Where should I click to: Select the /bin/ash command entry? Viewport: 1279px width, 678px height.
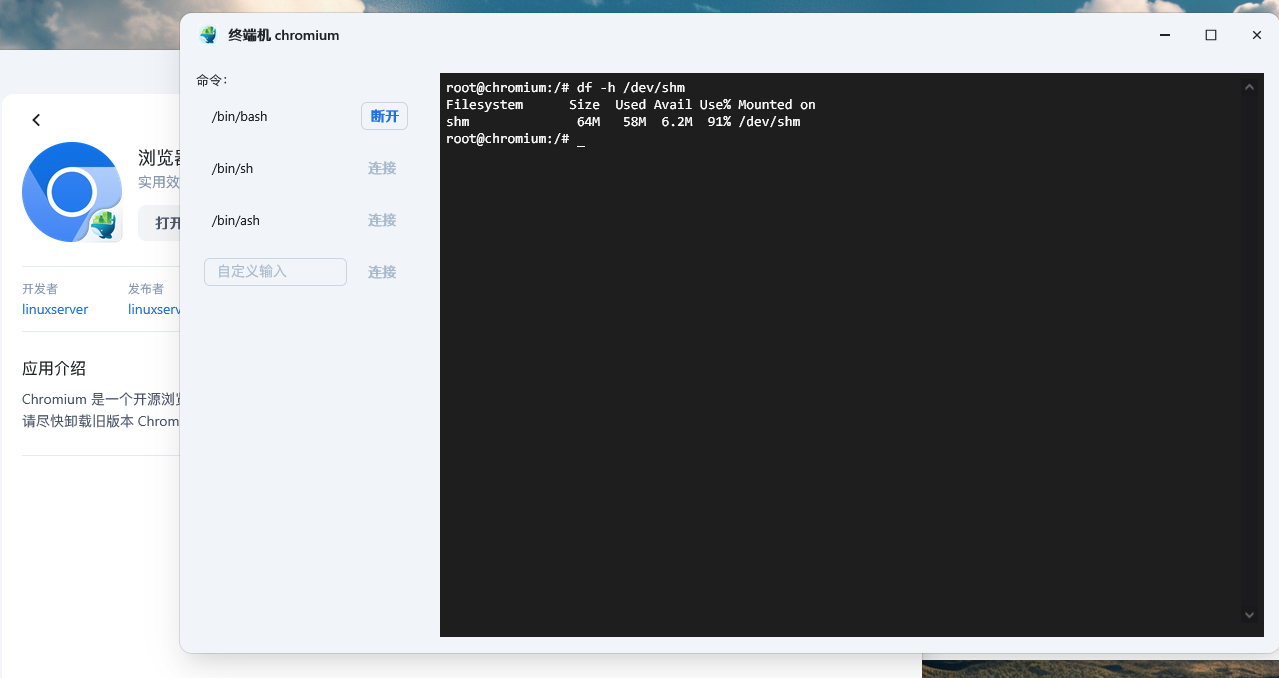click(x=236, y=221)
